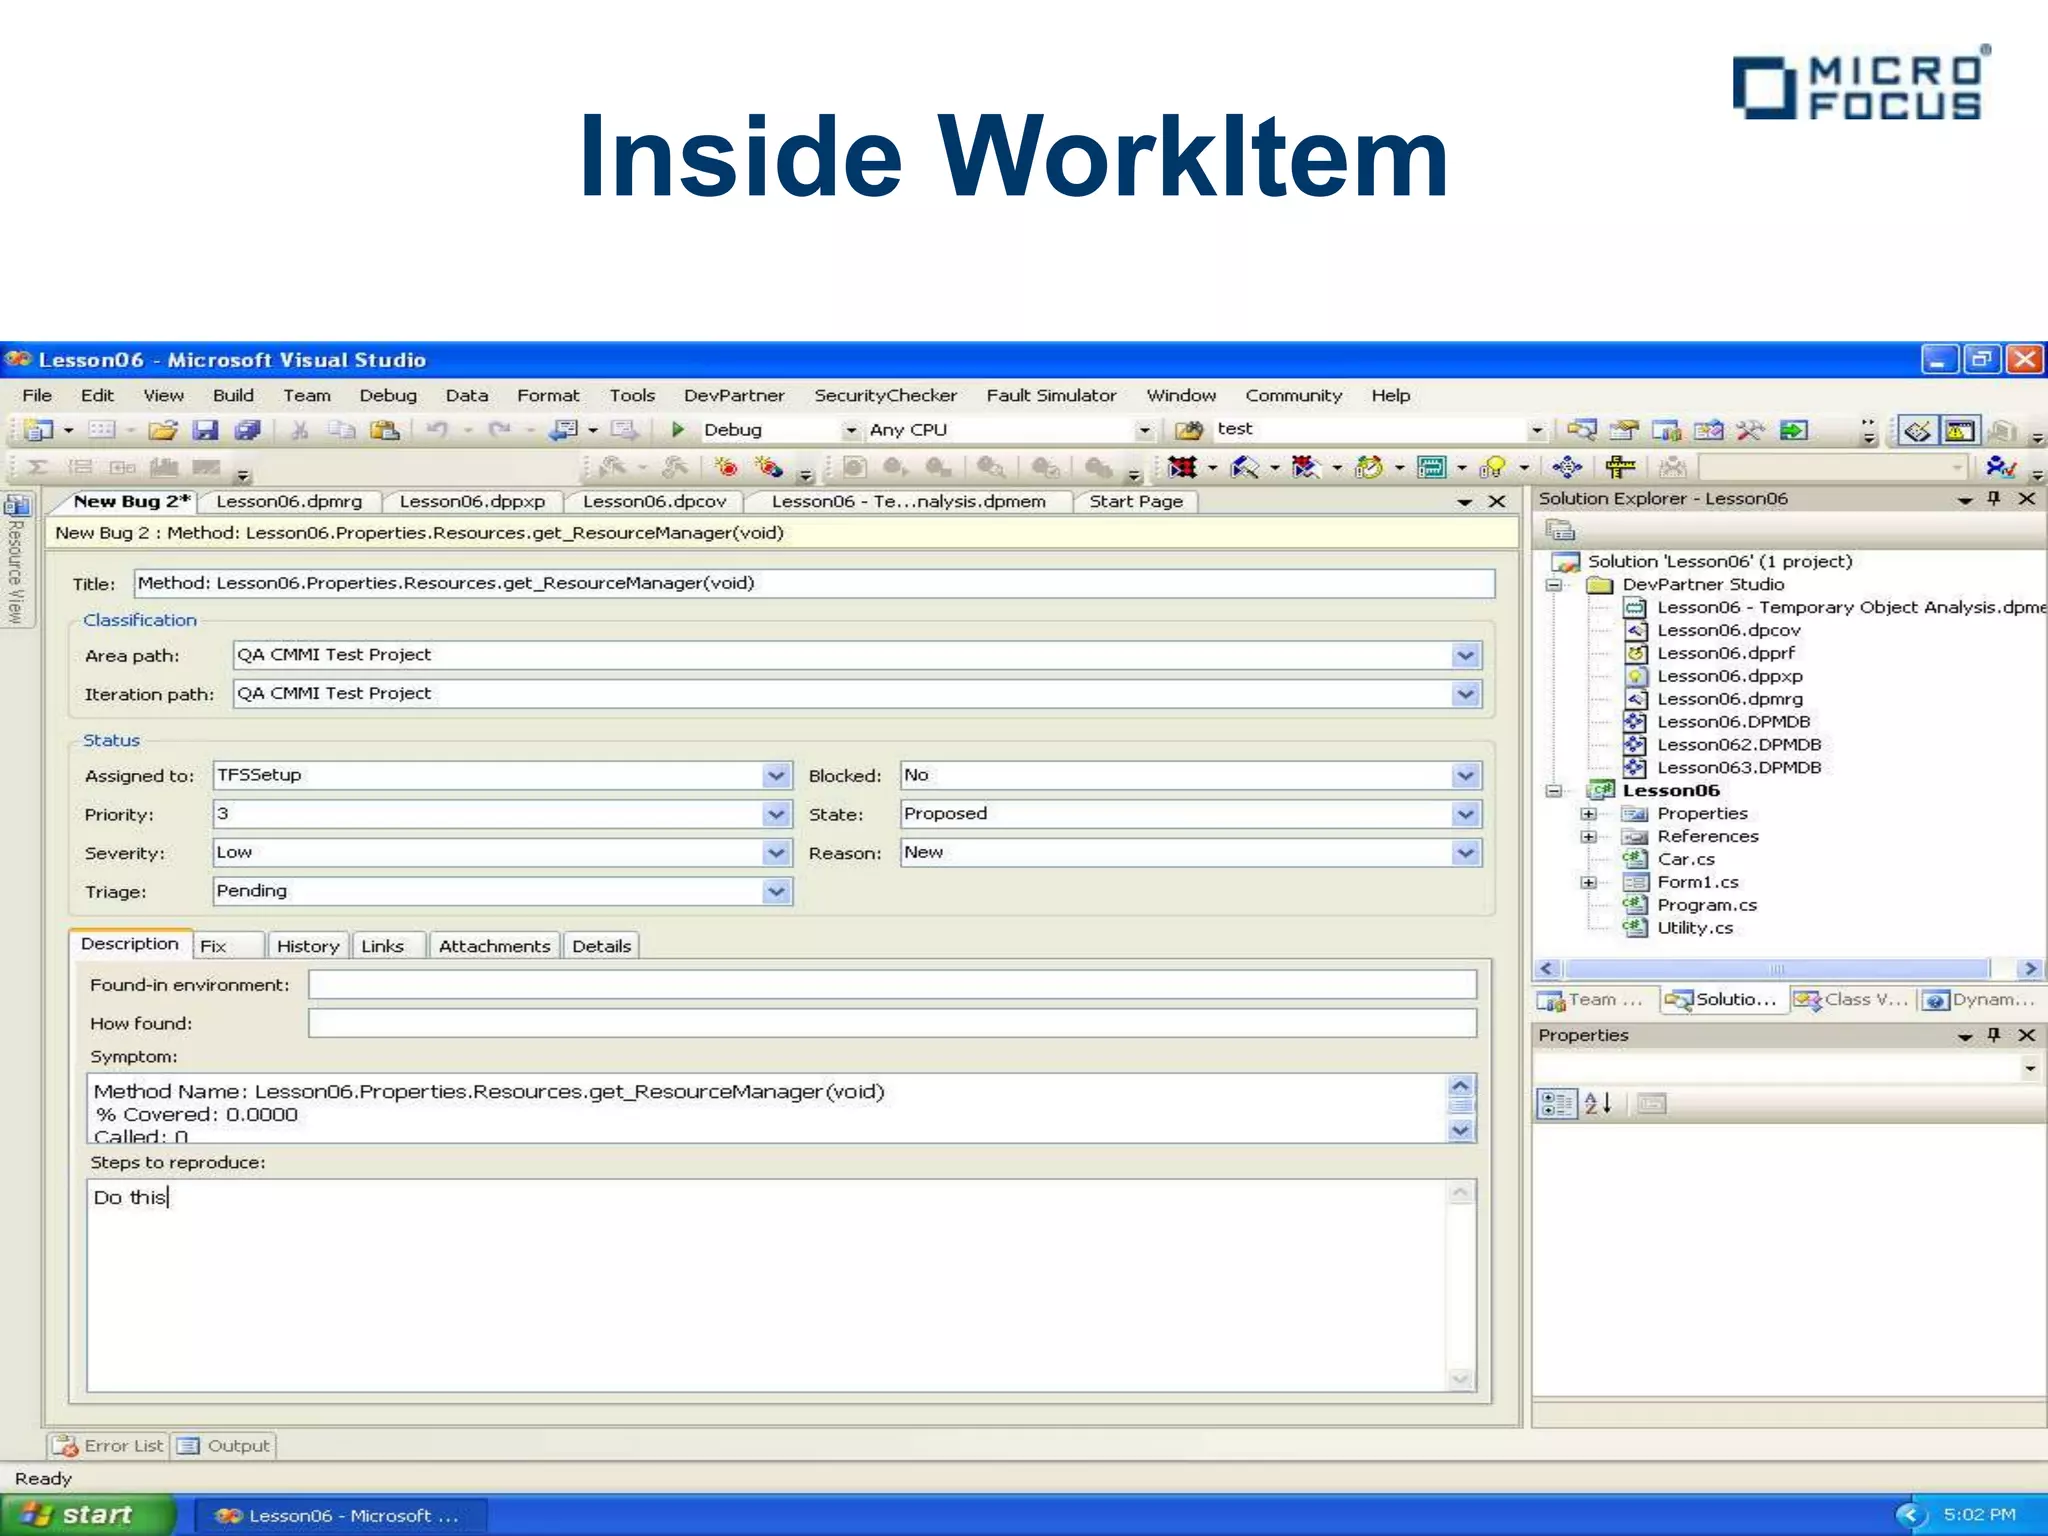Open the Assigned to dropdown

coord(776,775)
